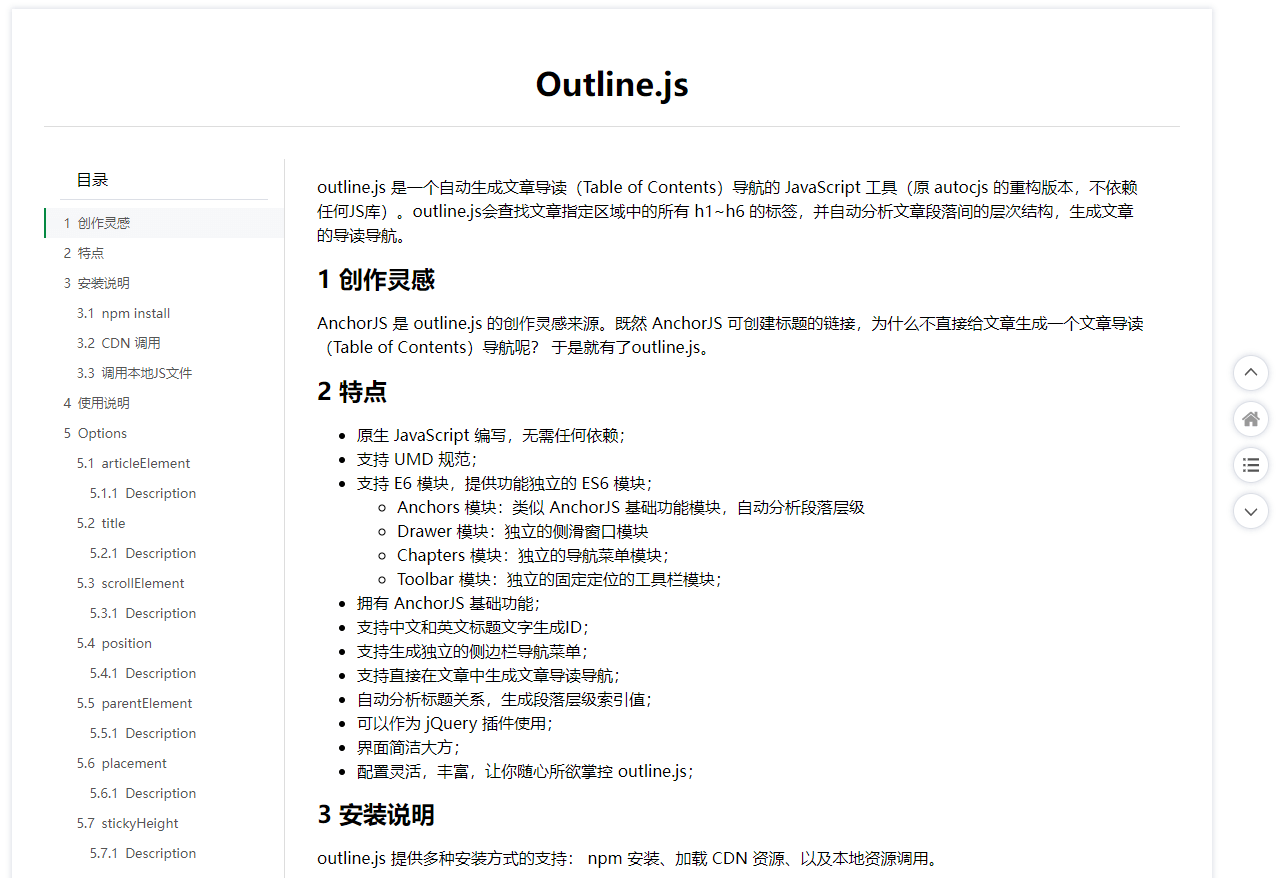Click the '目录' sidebar heading
Viewport: 1278px width, 878px height.
[92, 180]
